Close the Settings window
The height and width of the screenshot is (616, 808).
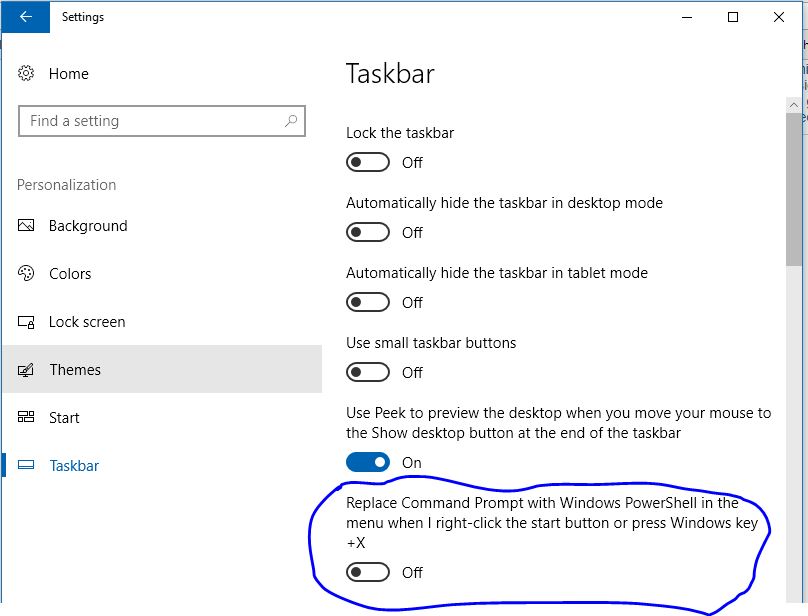(779, 17)
